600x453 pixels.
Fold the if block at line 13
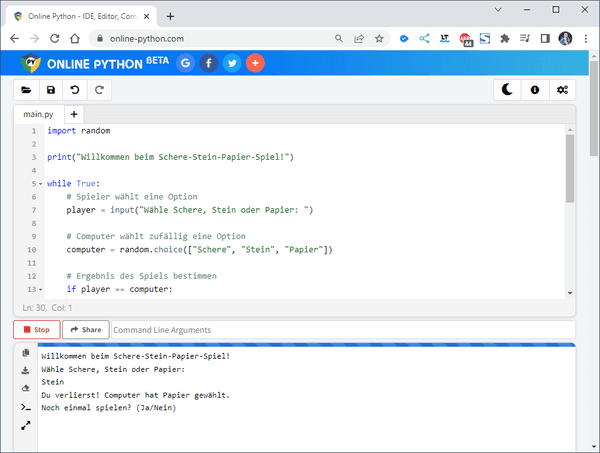coord(40,289)
